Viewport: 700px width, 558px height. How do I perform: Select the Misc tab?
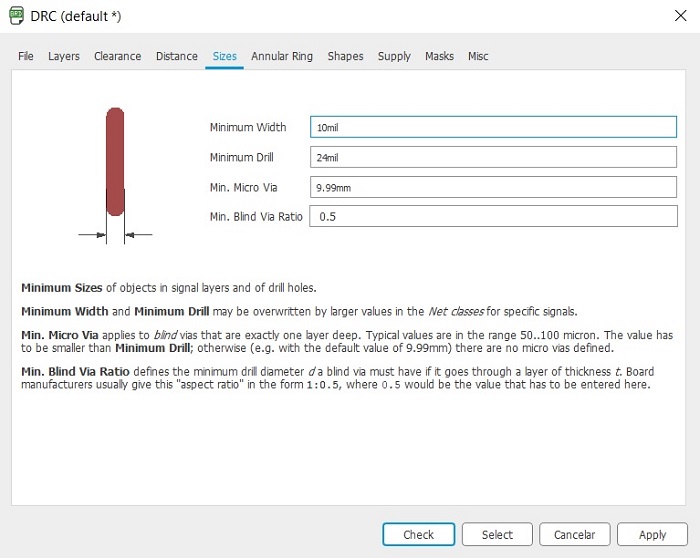point(478,56)
